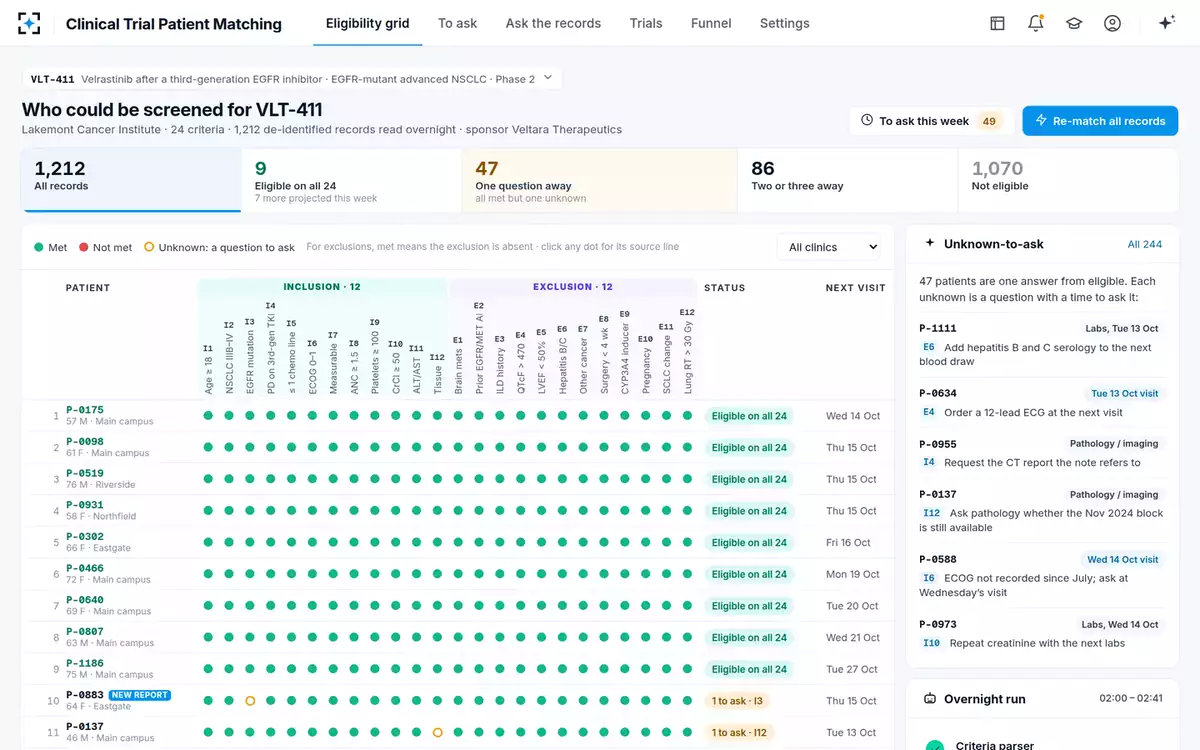This screenshot has width=1200, height=750.
Task: Click the E12 dot in P-1186 row
Action: tap(687, 669)
